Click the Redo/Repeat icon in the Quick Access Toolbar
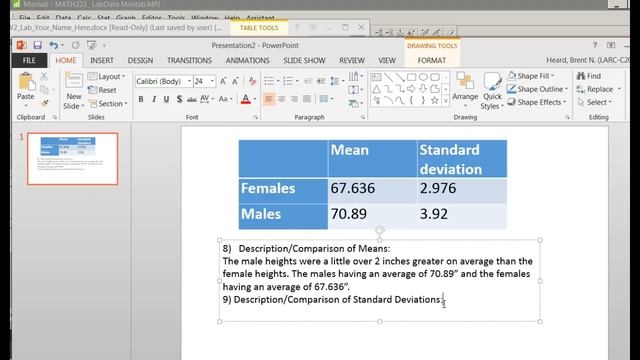The width and height of the screenshot is (640, 360). [76, 45]
